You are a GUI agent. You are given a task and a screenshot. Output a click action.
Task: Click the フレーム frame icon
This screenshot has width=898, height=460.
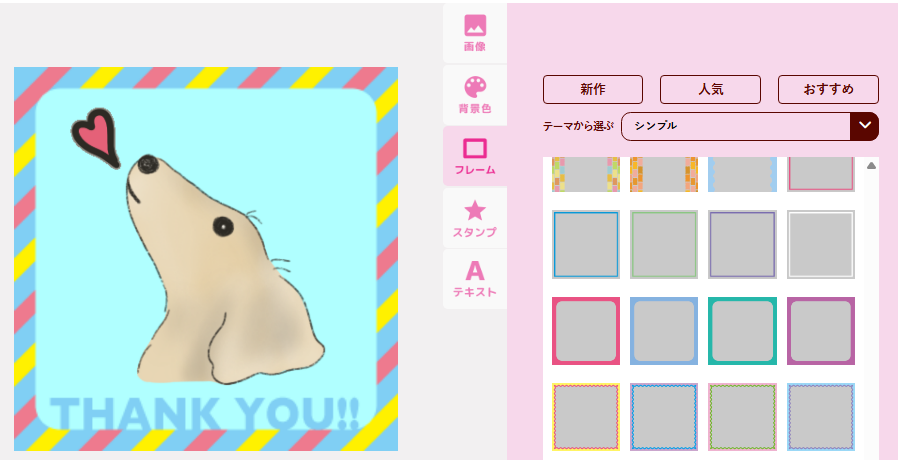pyautogui.click(x=475, y=149)
